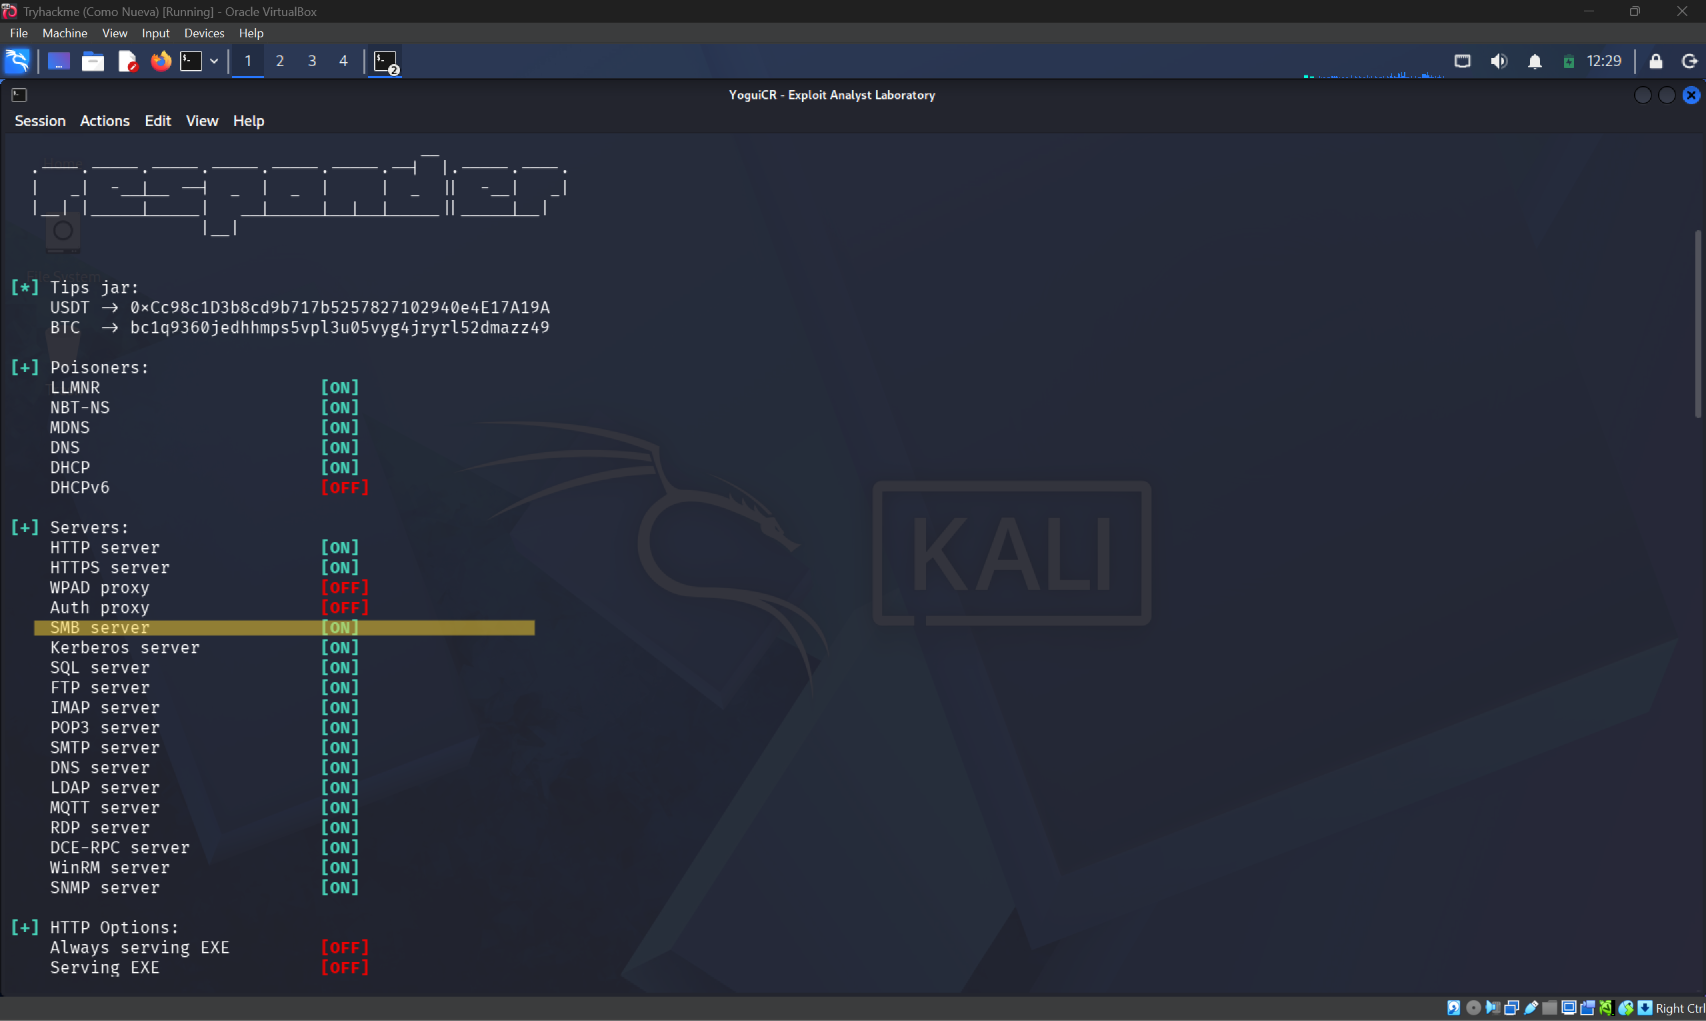1706x1021 pixels.
Task: Click the Auth proxy entry
Action: [100, 608]
